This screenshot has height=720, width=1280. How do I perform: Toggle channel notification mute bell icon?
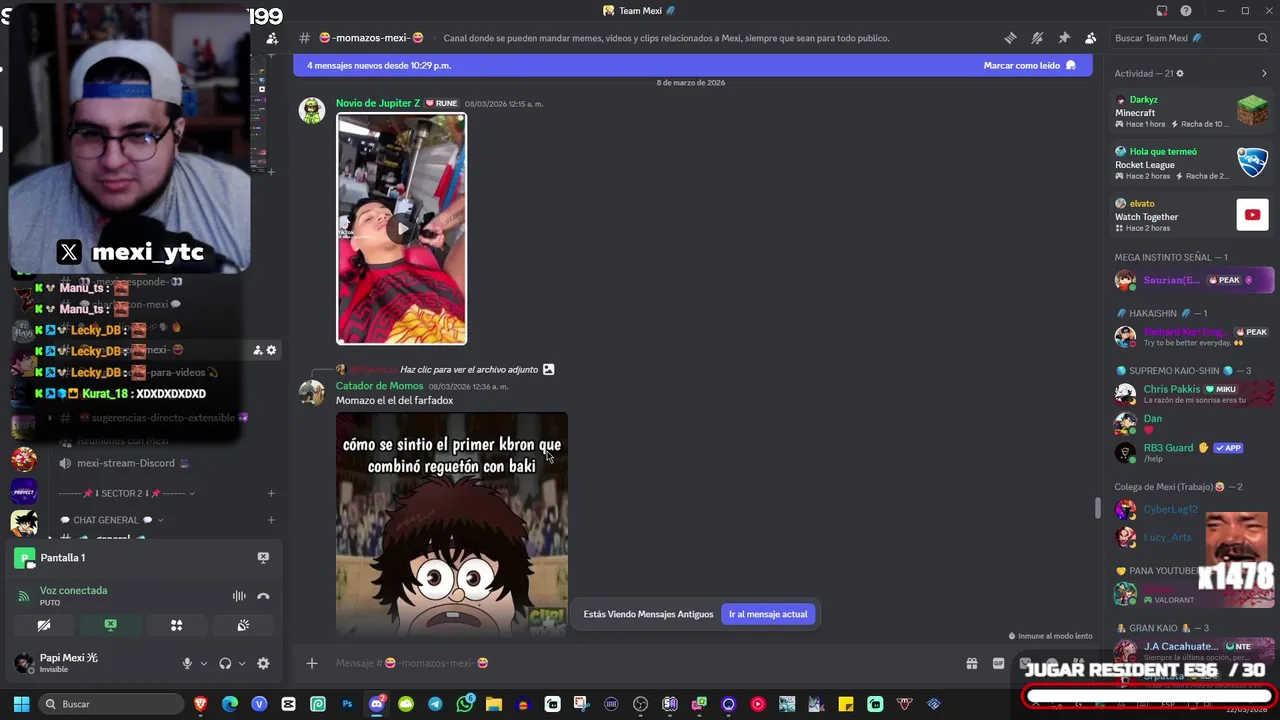tap(1037, 38)
